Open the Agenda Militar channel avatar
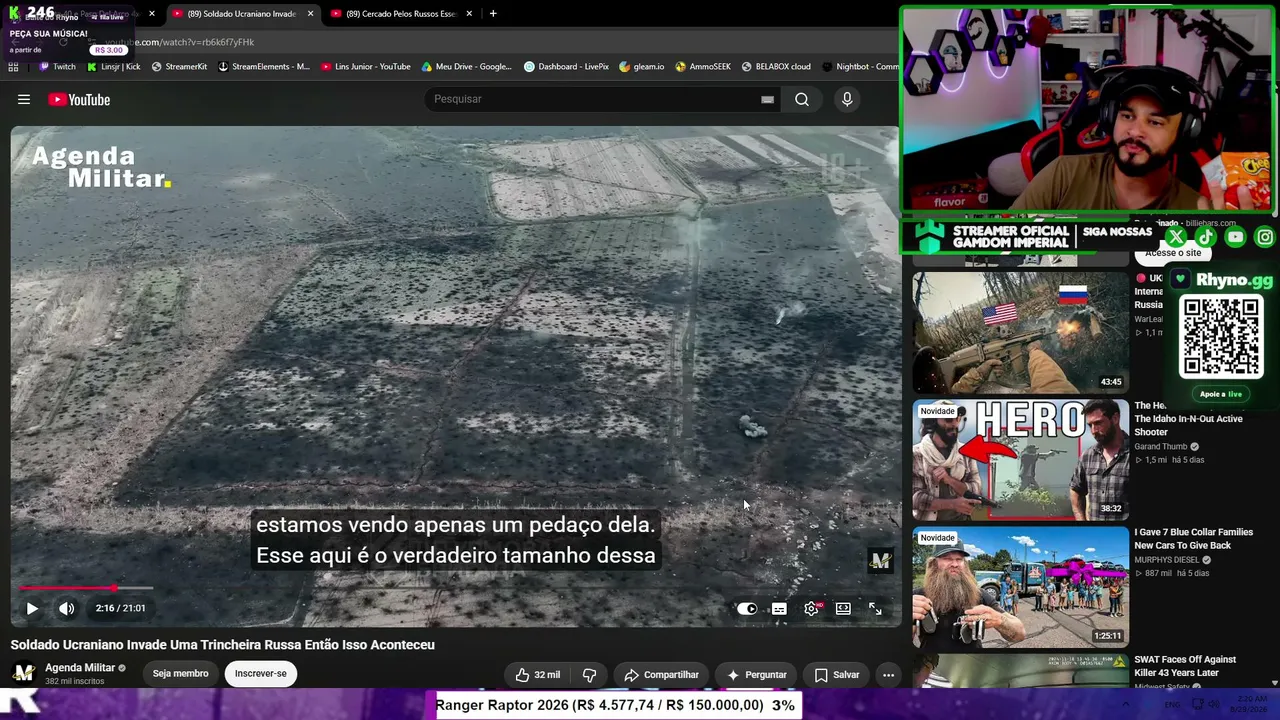Image resolution: width=1280 pixels, height=720 pixels. tap(24, 673)
